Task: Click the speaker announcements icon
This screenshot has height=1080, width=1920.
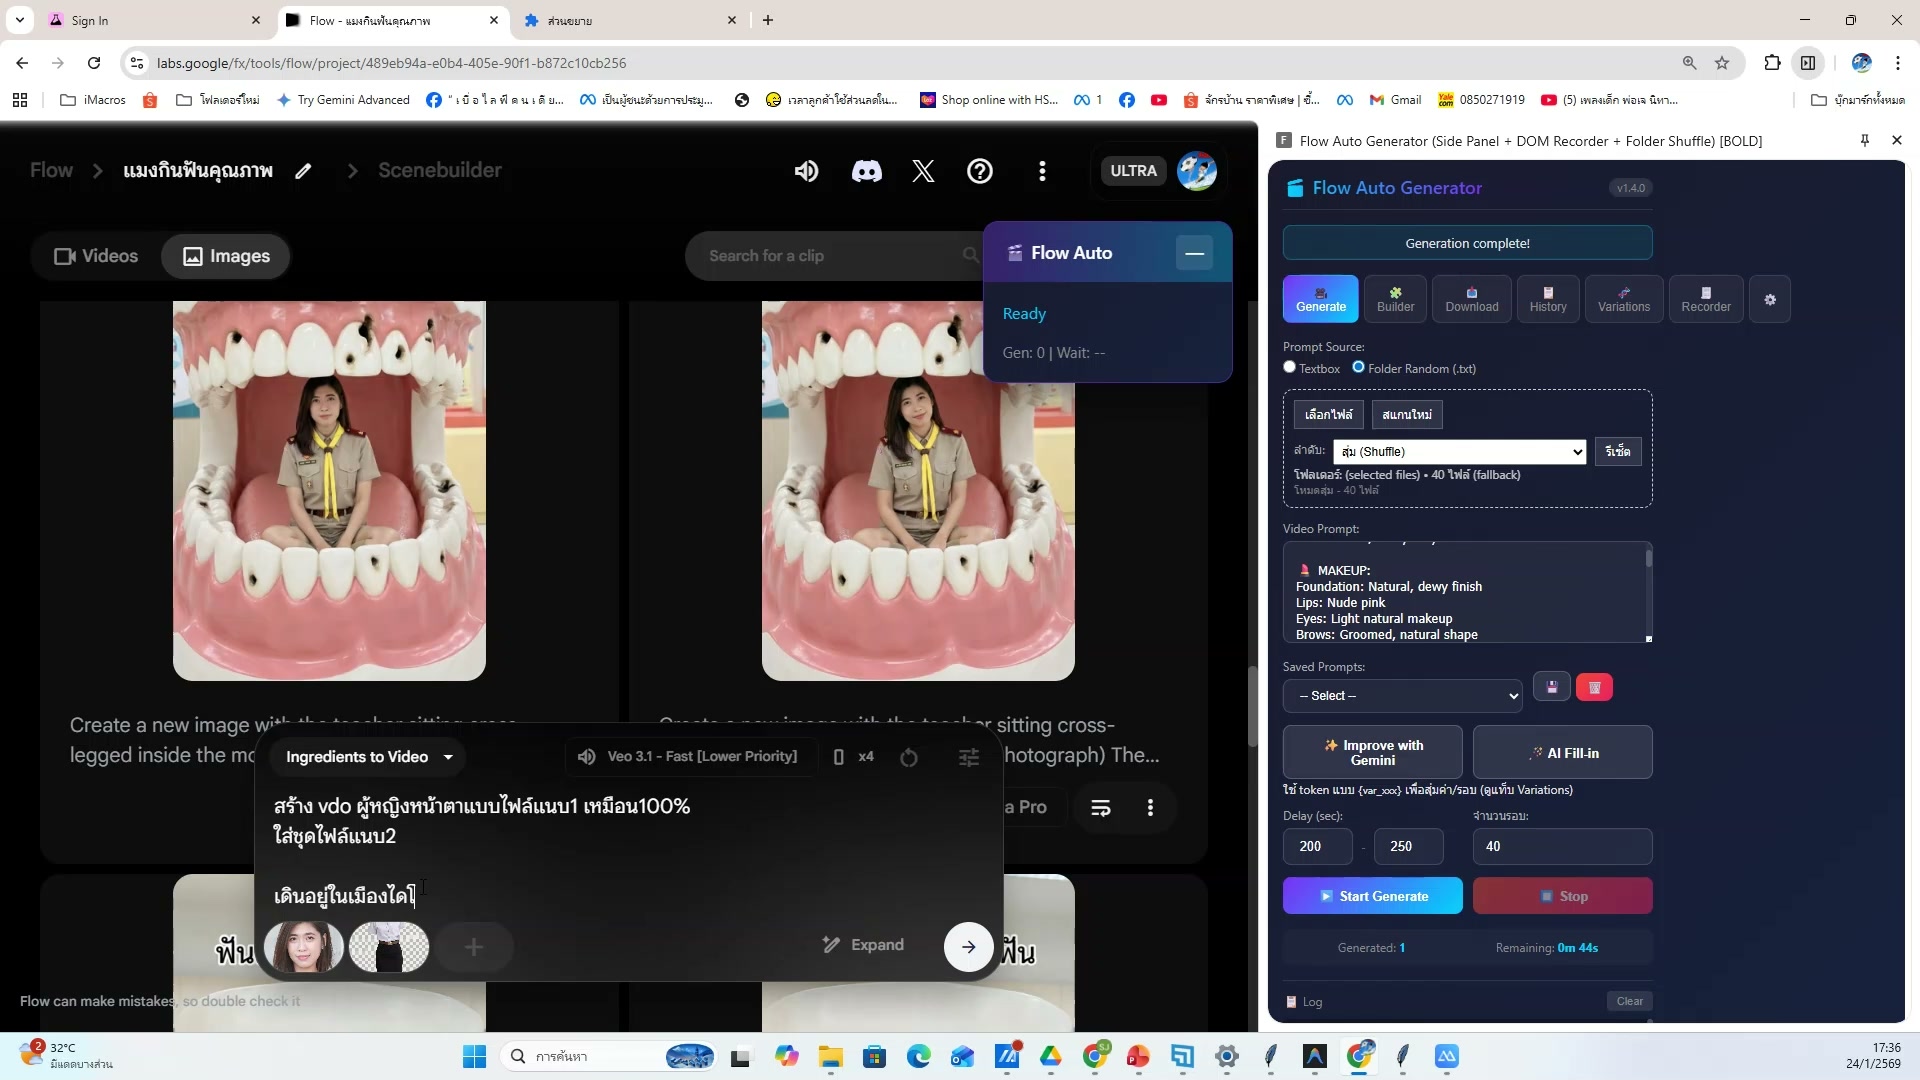Action: 806,171
